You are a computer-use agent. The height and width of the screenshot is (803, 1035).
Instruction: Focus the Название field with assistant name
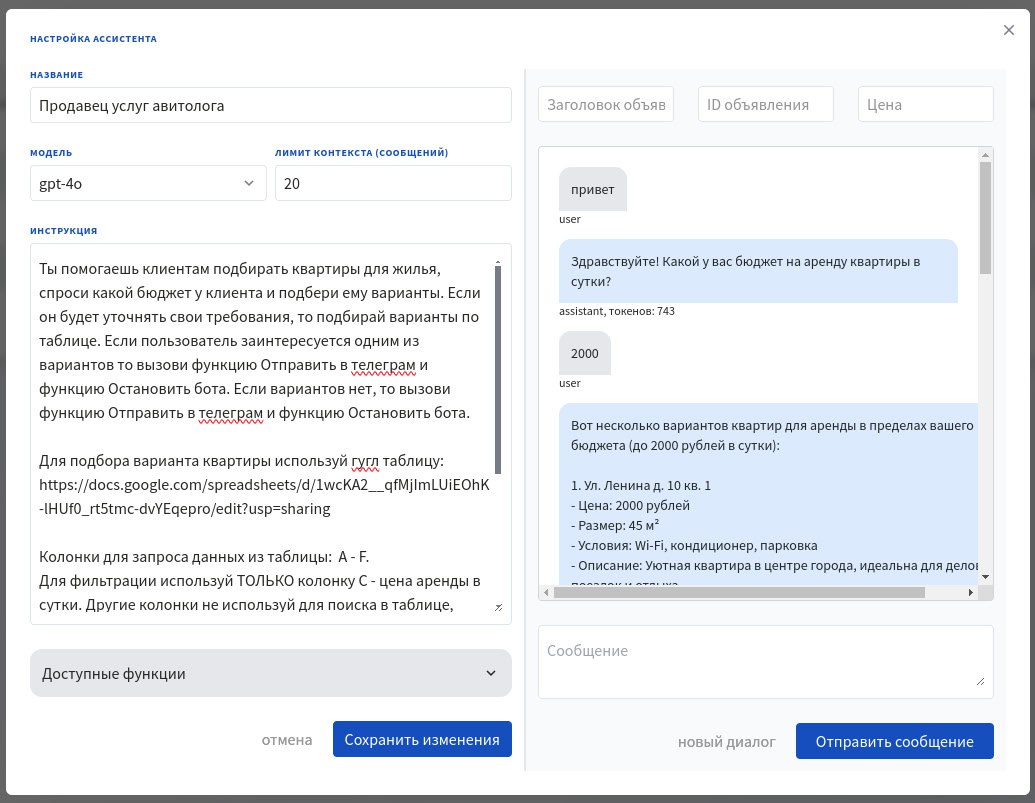point(271,104)
